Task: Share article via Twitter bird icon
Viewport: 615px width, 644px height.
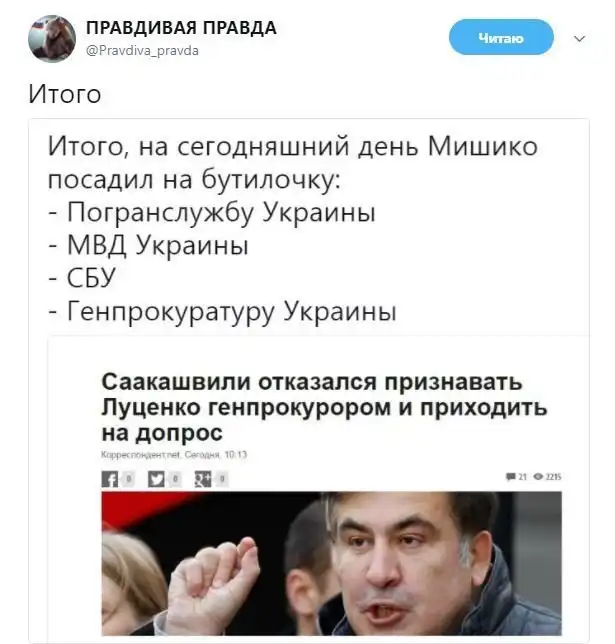Action: [x=156, y=479]
